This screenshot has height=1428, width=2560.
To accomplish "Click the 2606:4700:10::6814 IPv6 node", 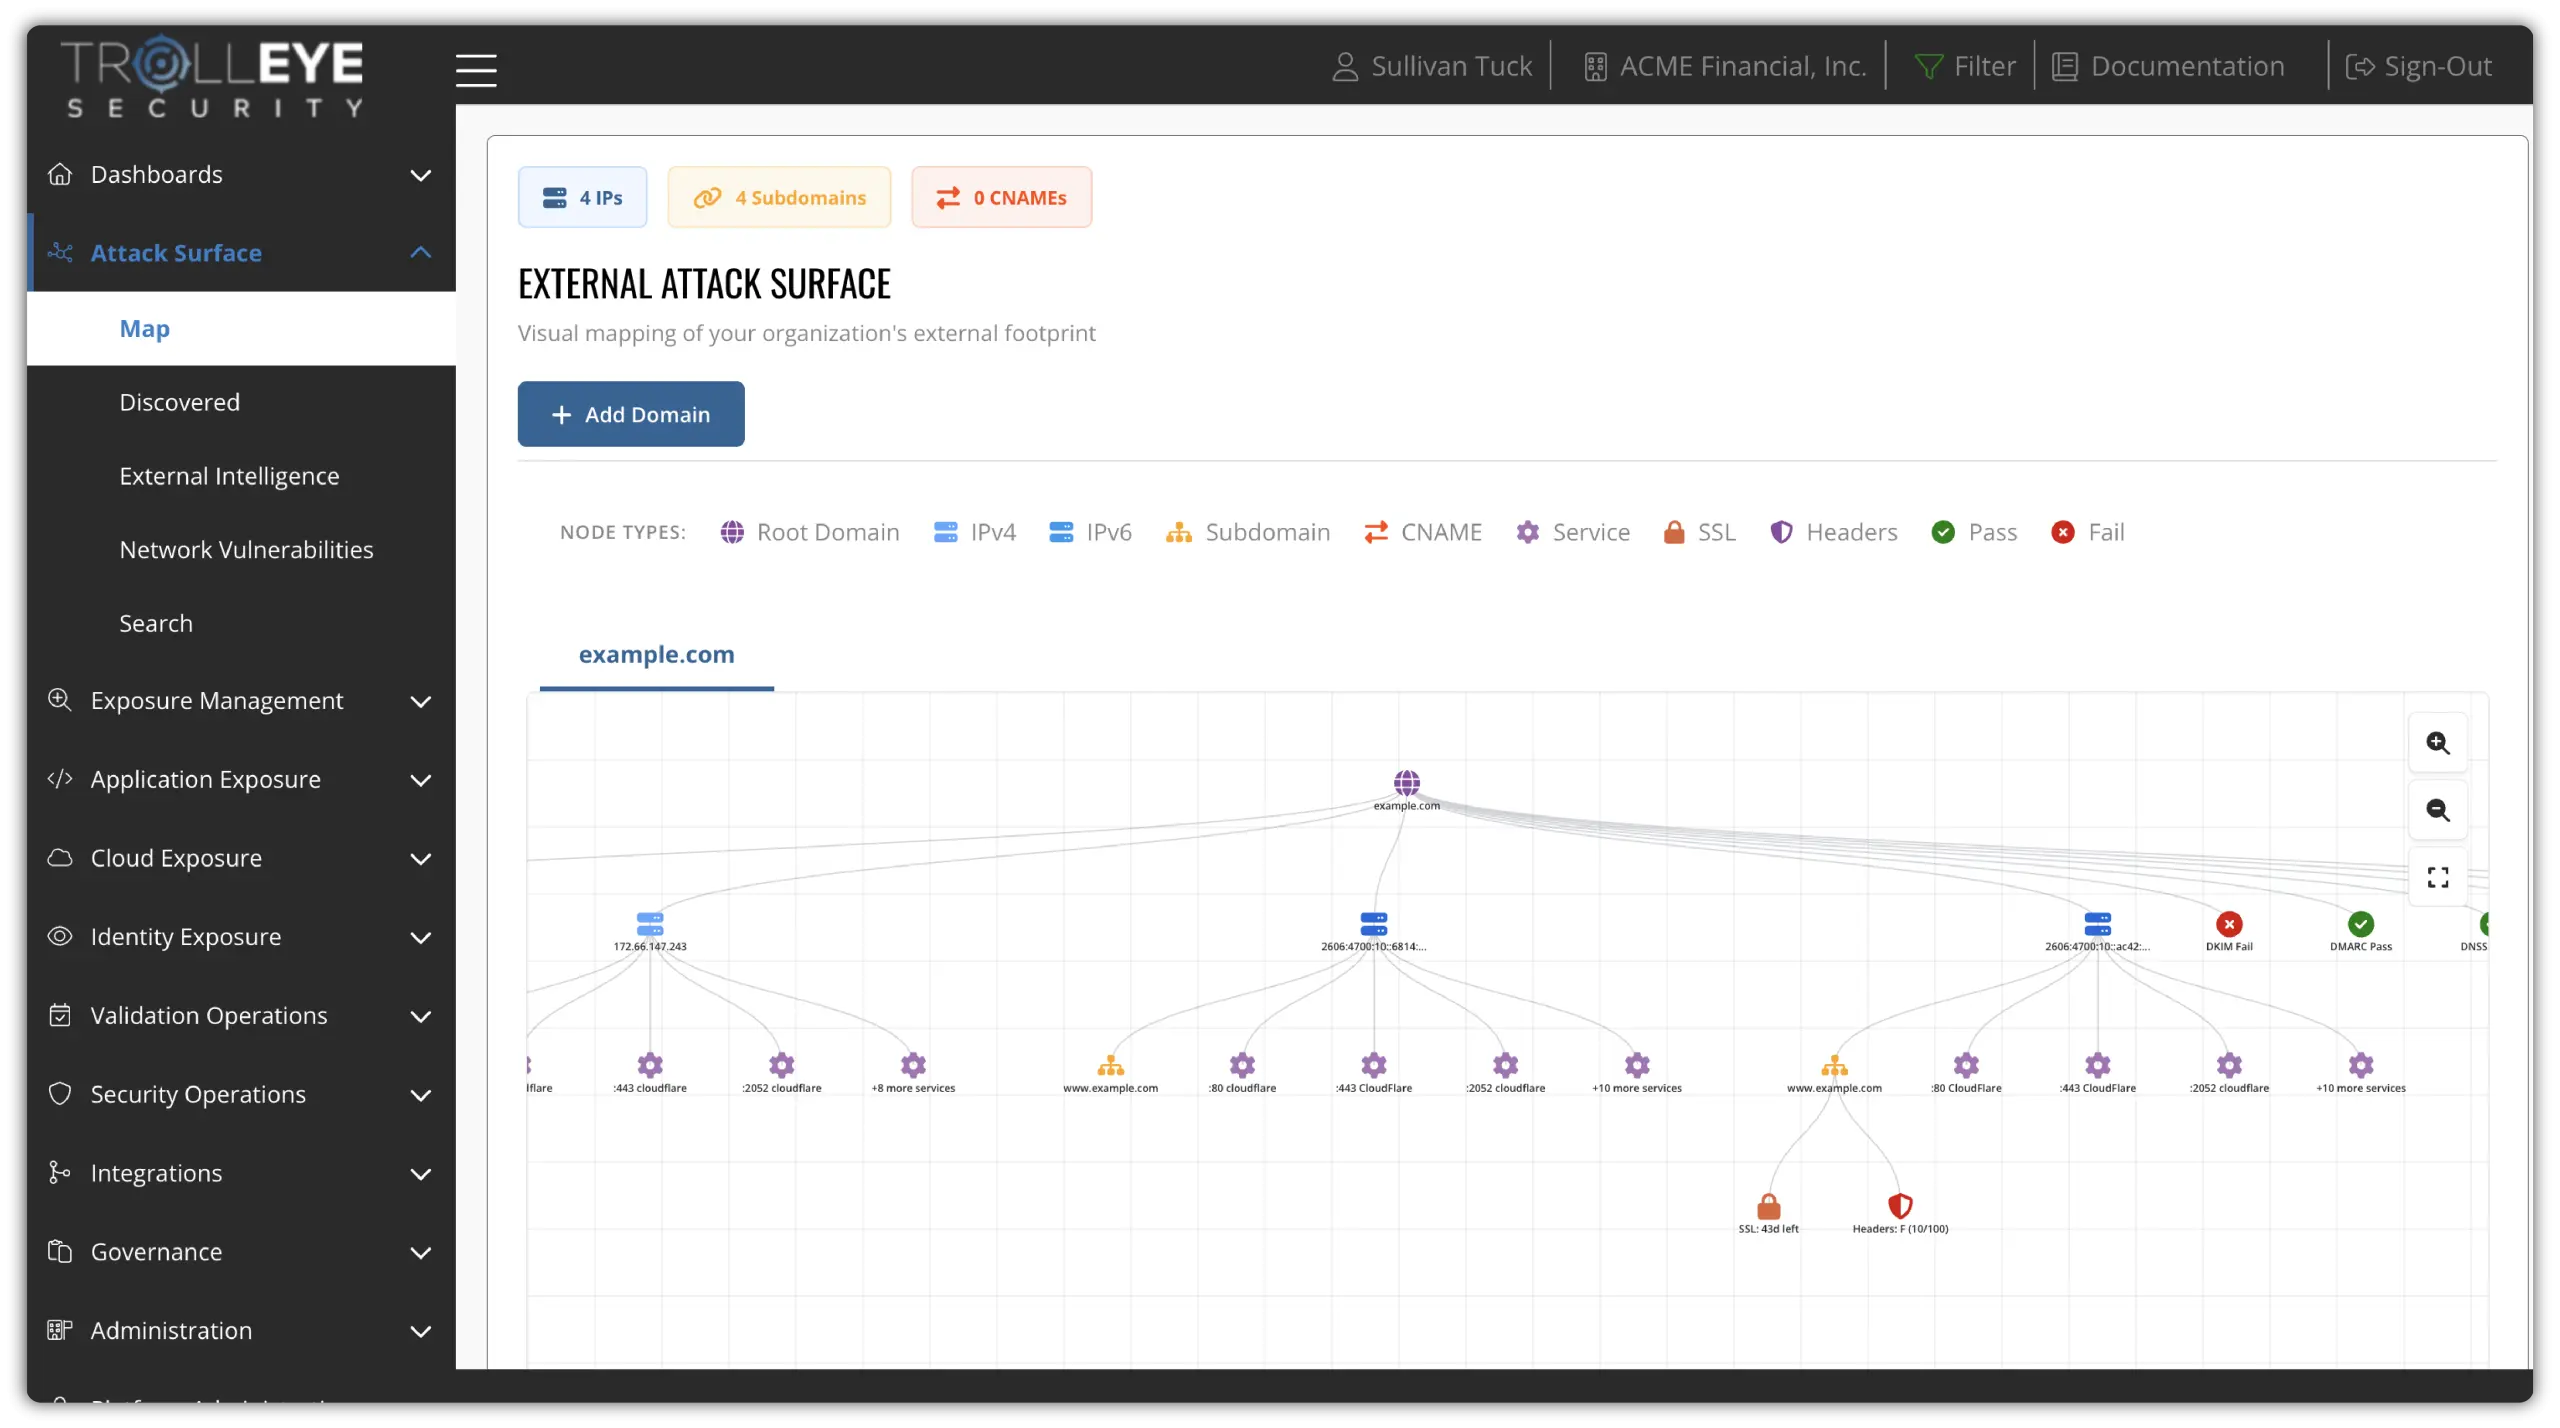I will (1373, 923).
